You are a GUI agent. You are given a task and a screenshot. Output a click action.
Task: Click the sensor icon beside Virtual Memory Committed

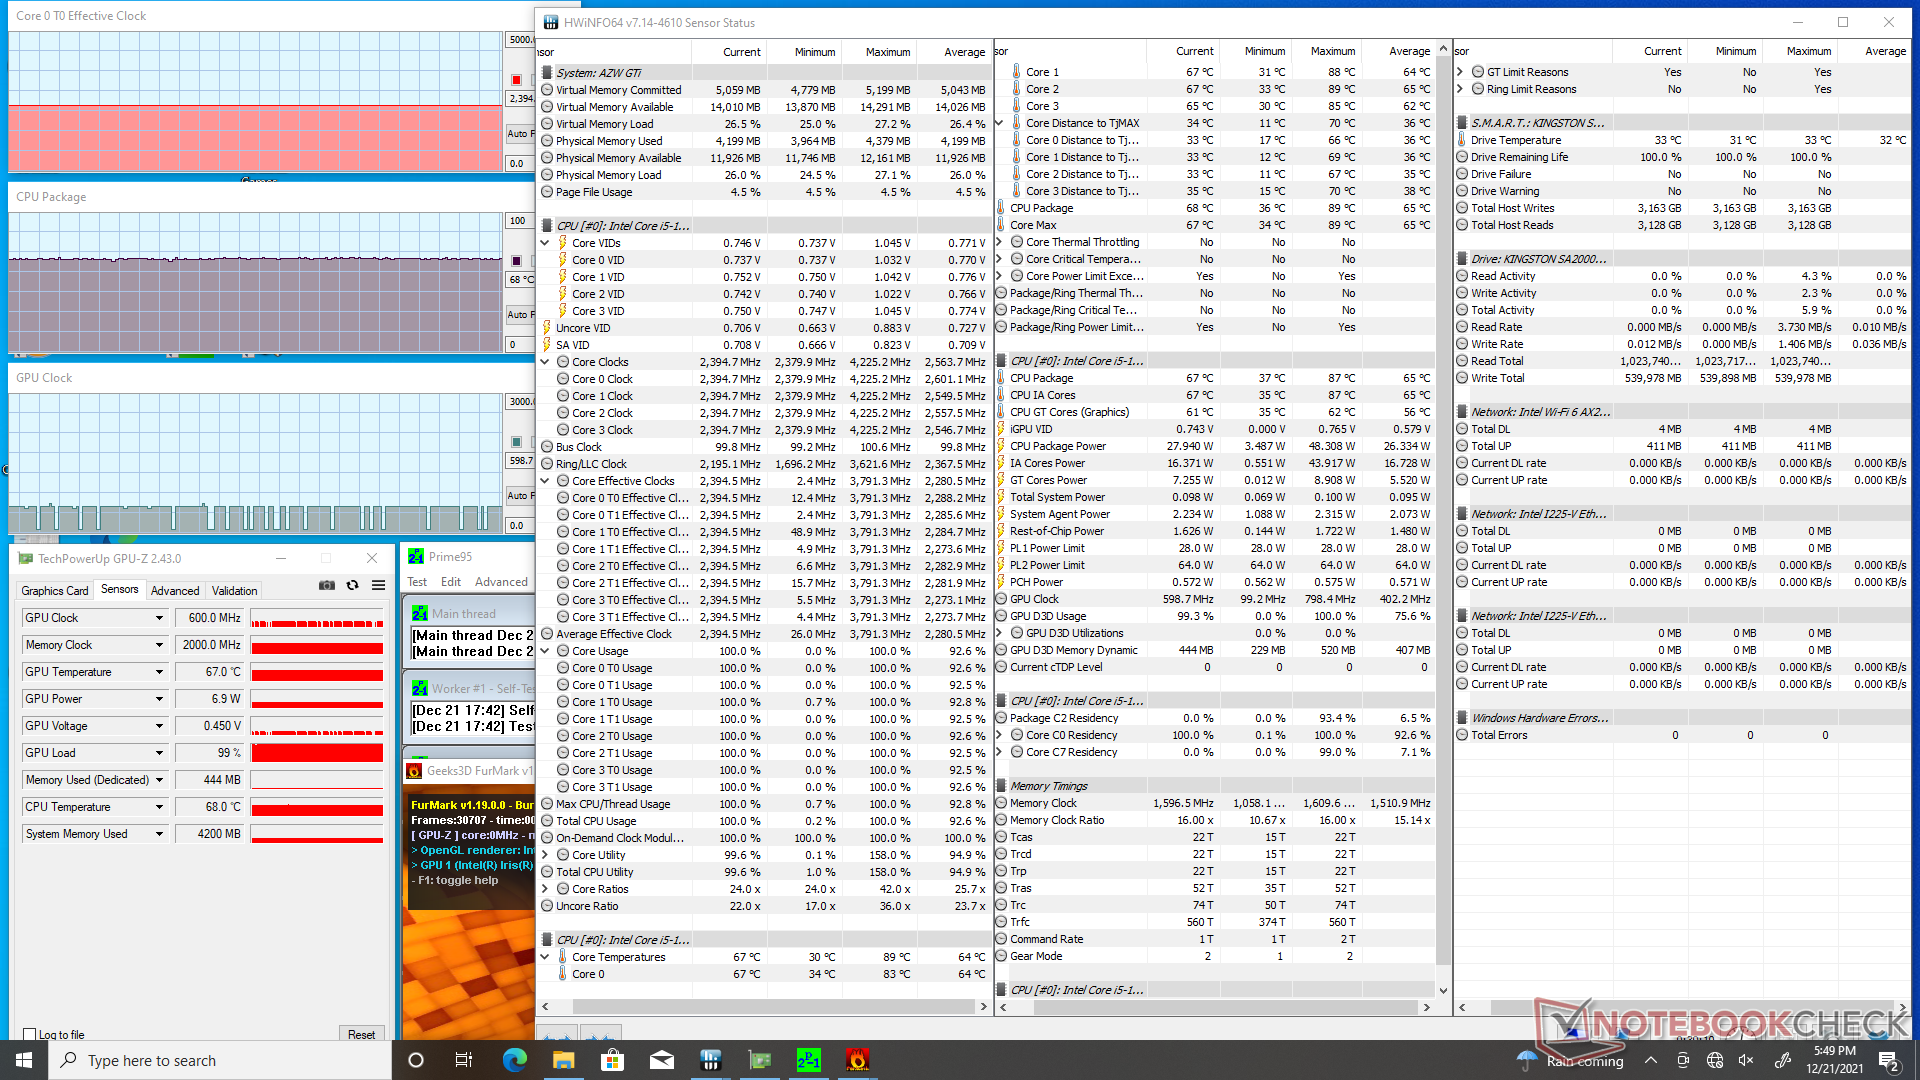tap(547, 90)
